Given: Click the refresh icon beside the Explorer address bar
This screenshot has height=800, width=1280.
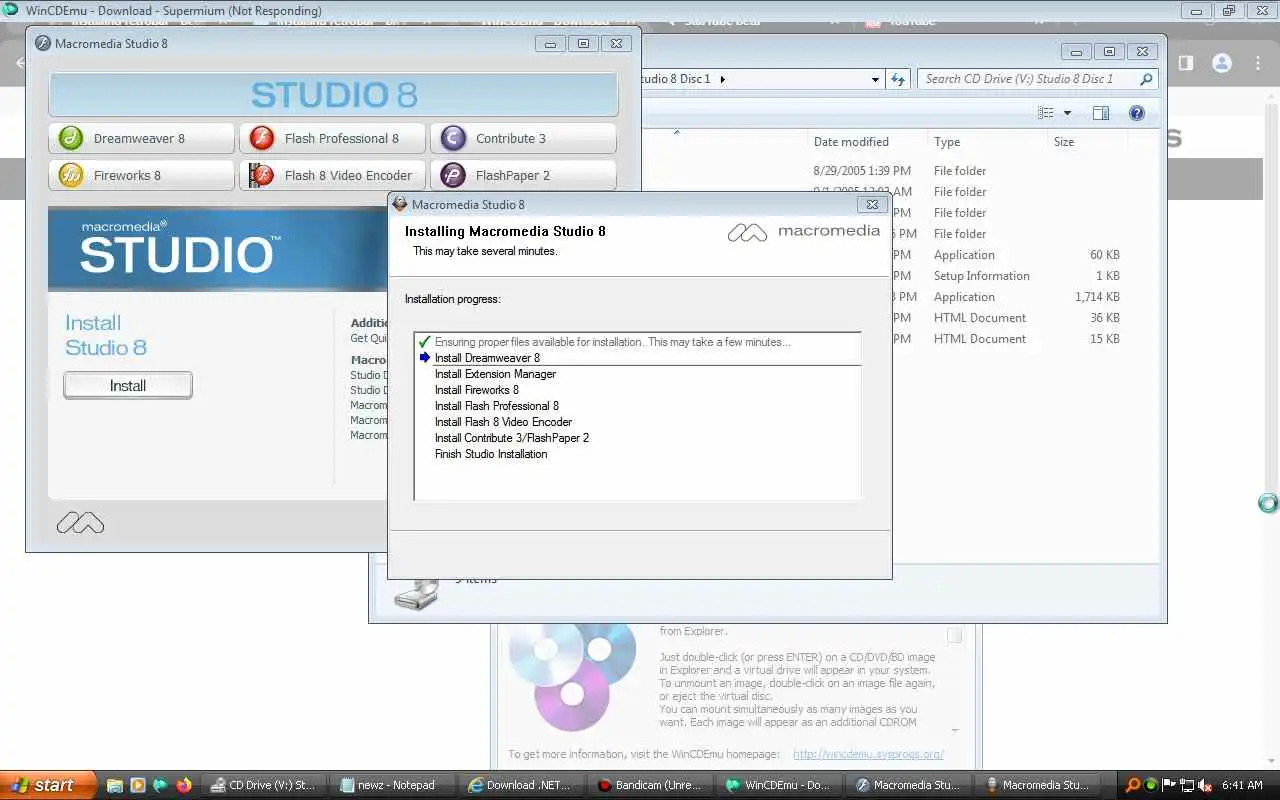Looking at the screenshot, I should point(898,79).
